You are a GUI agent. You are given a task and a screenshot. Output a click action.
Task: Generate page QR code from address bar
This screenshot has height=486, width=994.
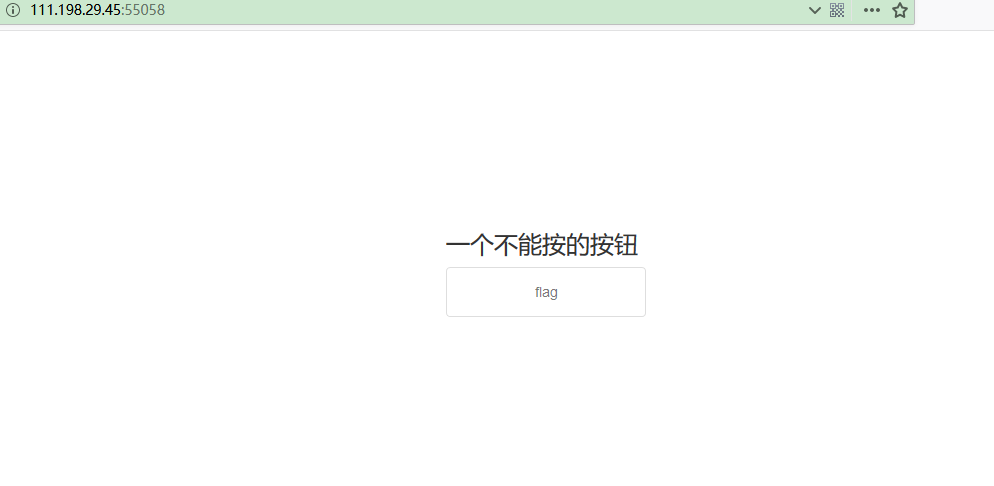(837, 10)
